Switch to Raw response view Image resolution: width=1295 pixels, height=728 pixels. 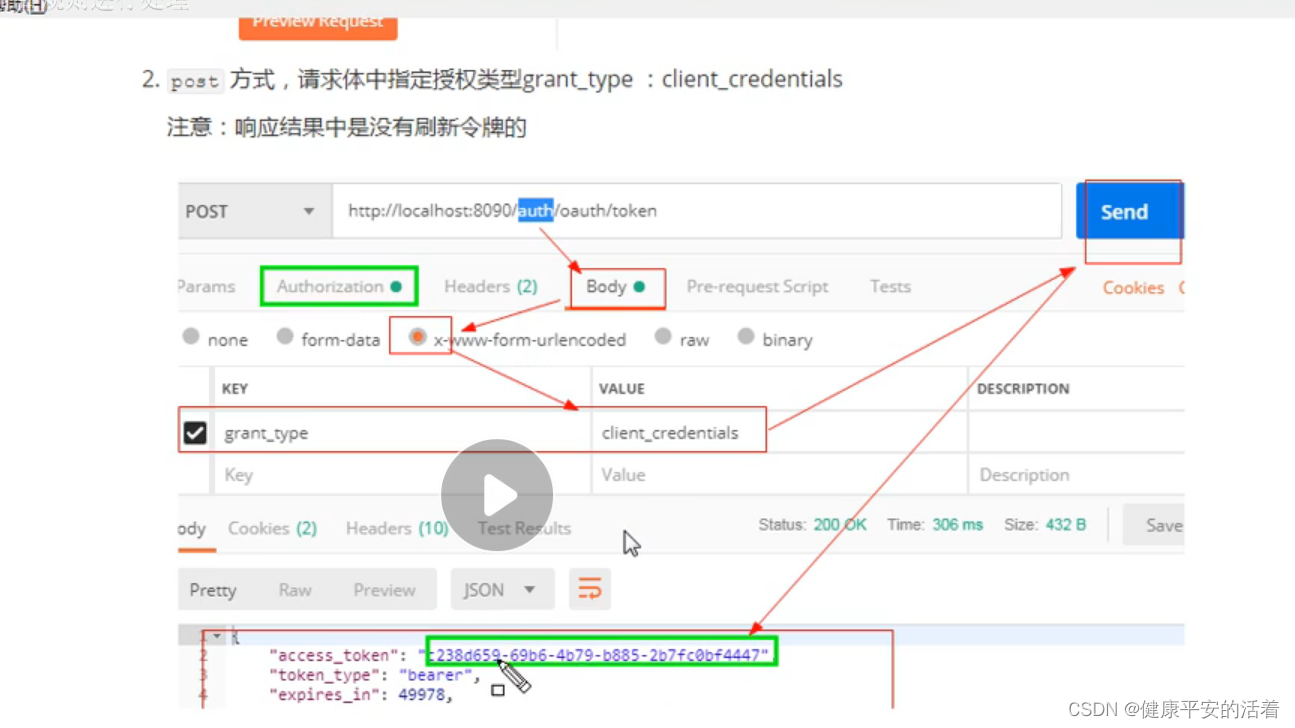point(295,590)
